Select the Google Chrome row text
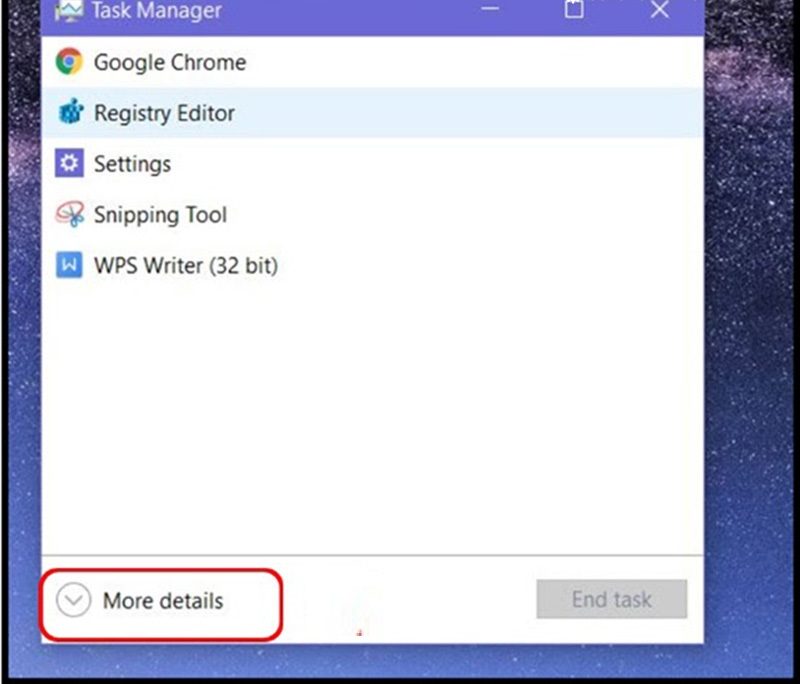This screenshot has height=684, width=800. (x=170, y=63)
